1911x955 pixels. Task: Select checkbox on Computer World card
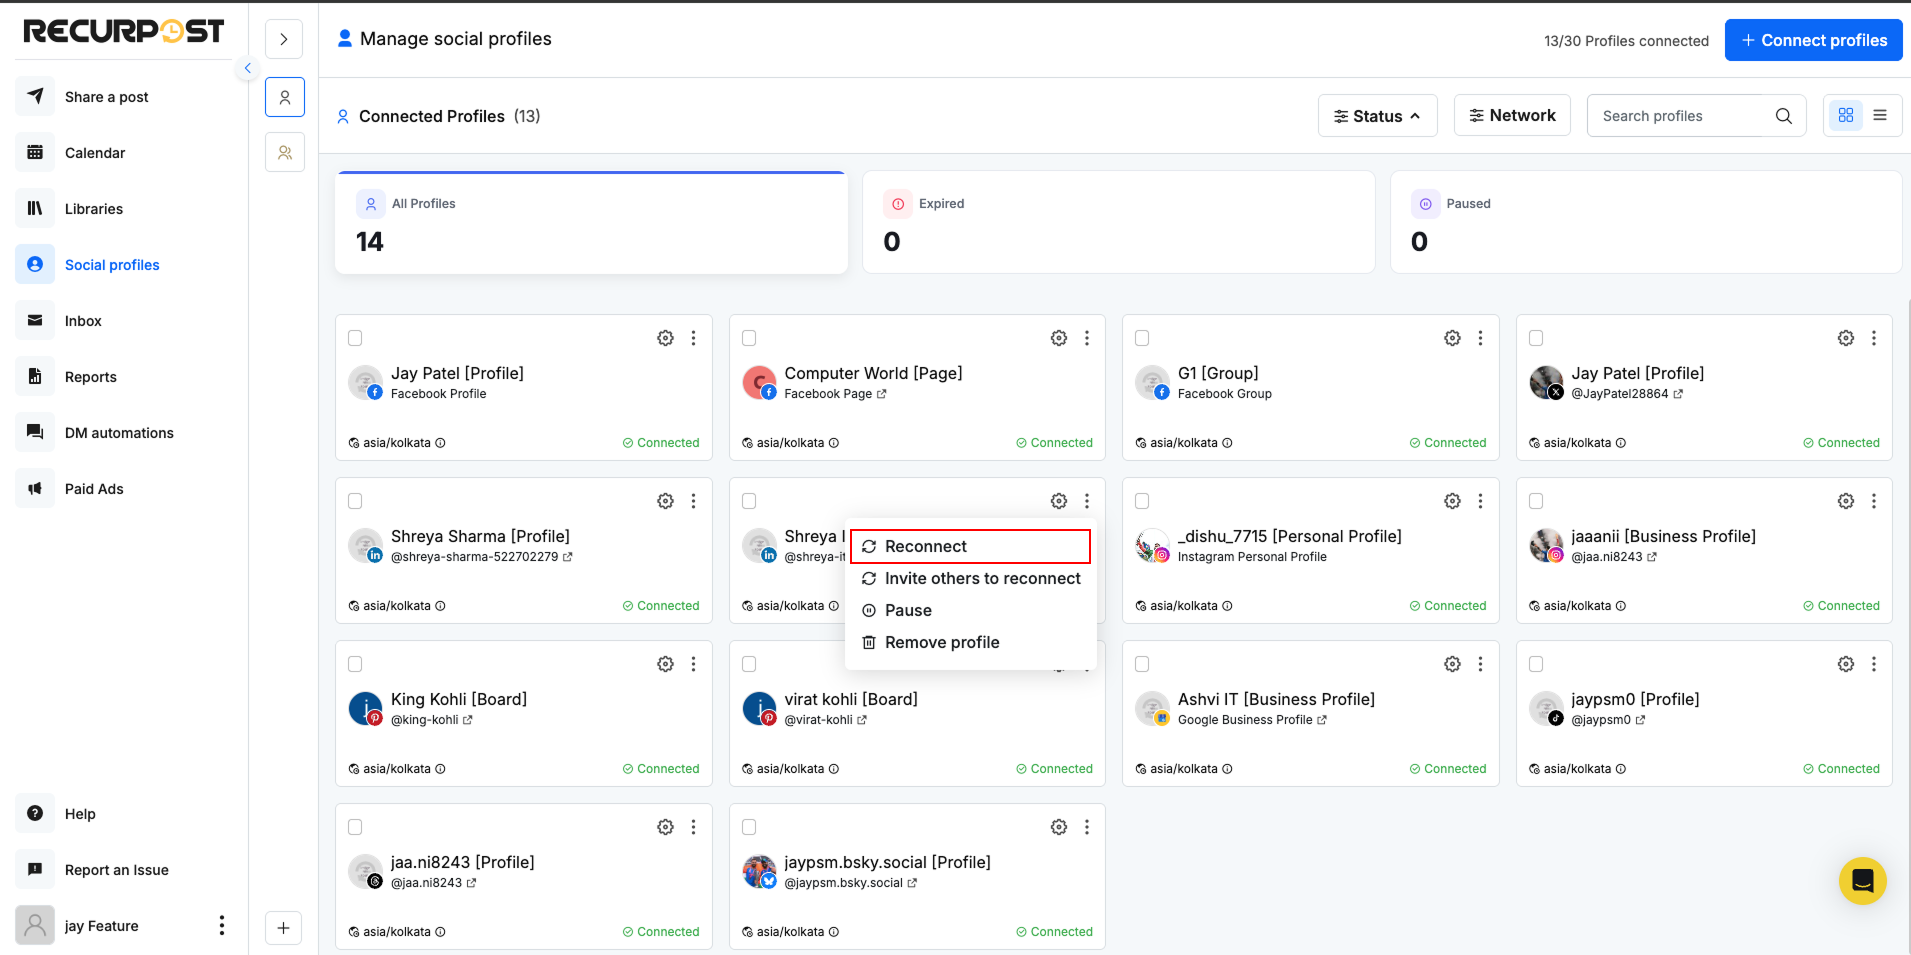click(749, 338)
